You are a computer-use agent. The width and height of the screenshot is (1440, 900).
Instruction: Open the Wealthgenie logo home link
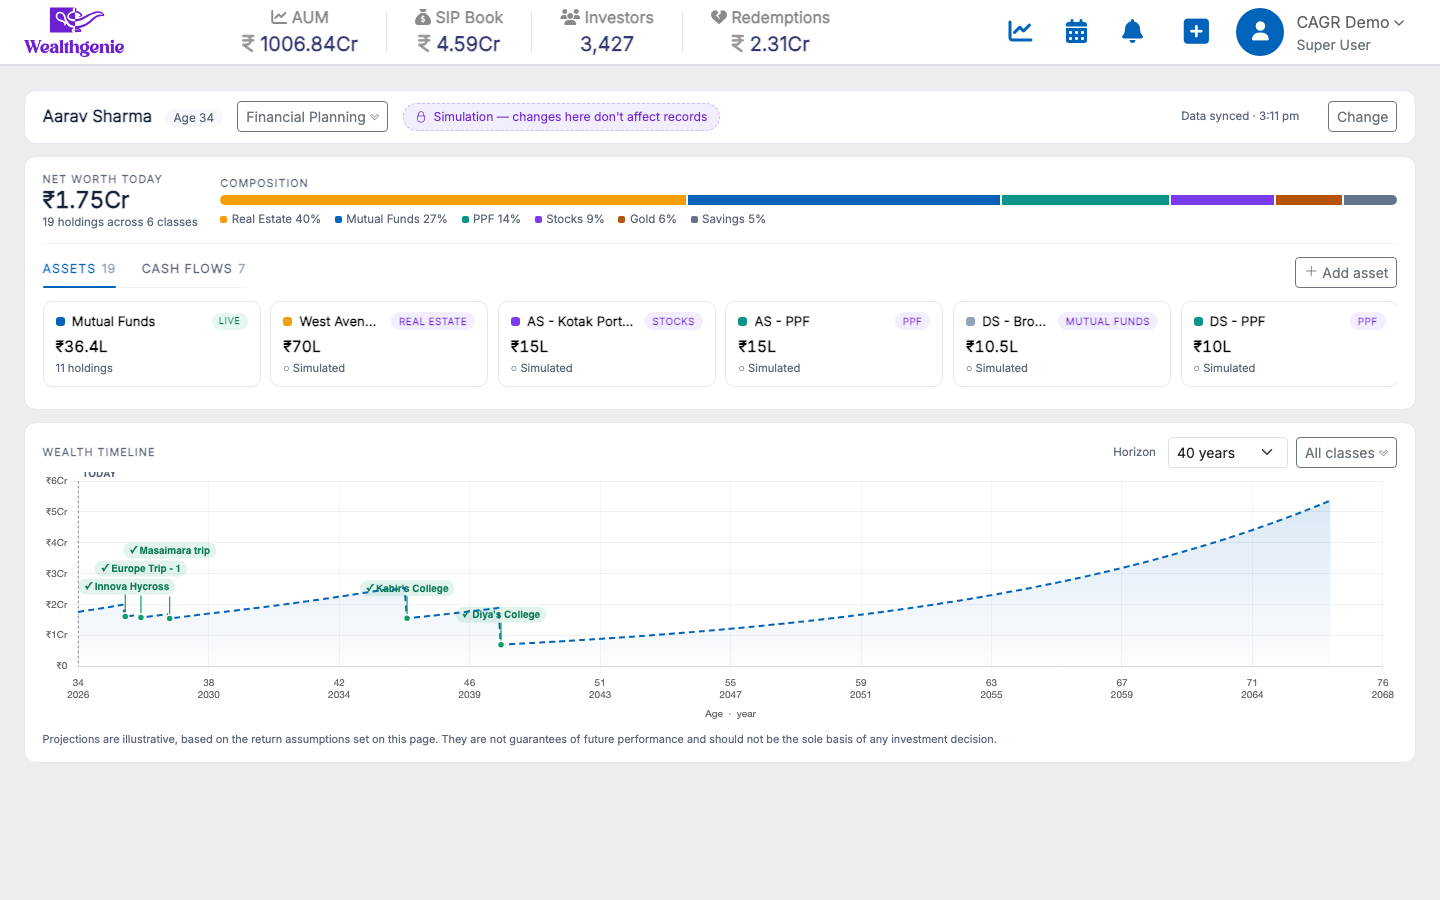(x=75, y=32)
